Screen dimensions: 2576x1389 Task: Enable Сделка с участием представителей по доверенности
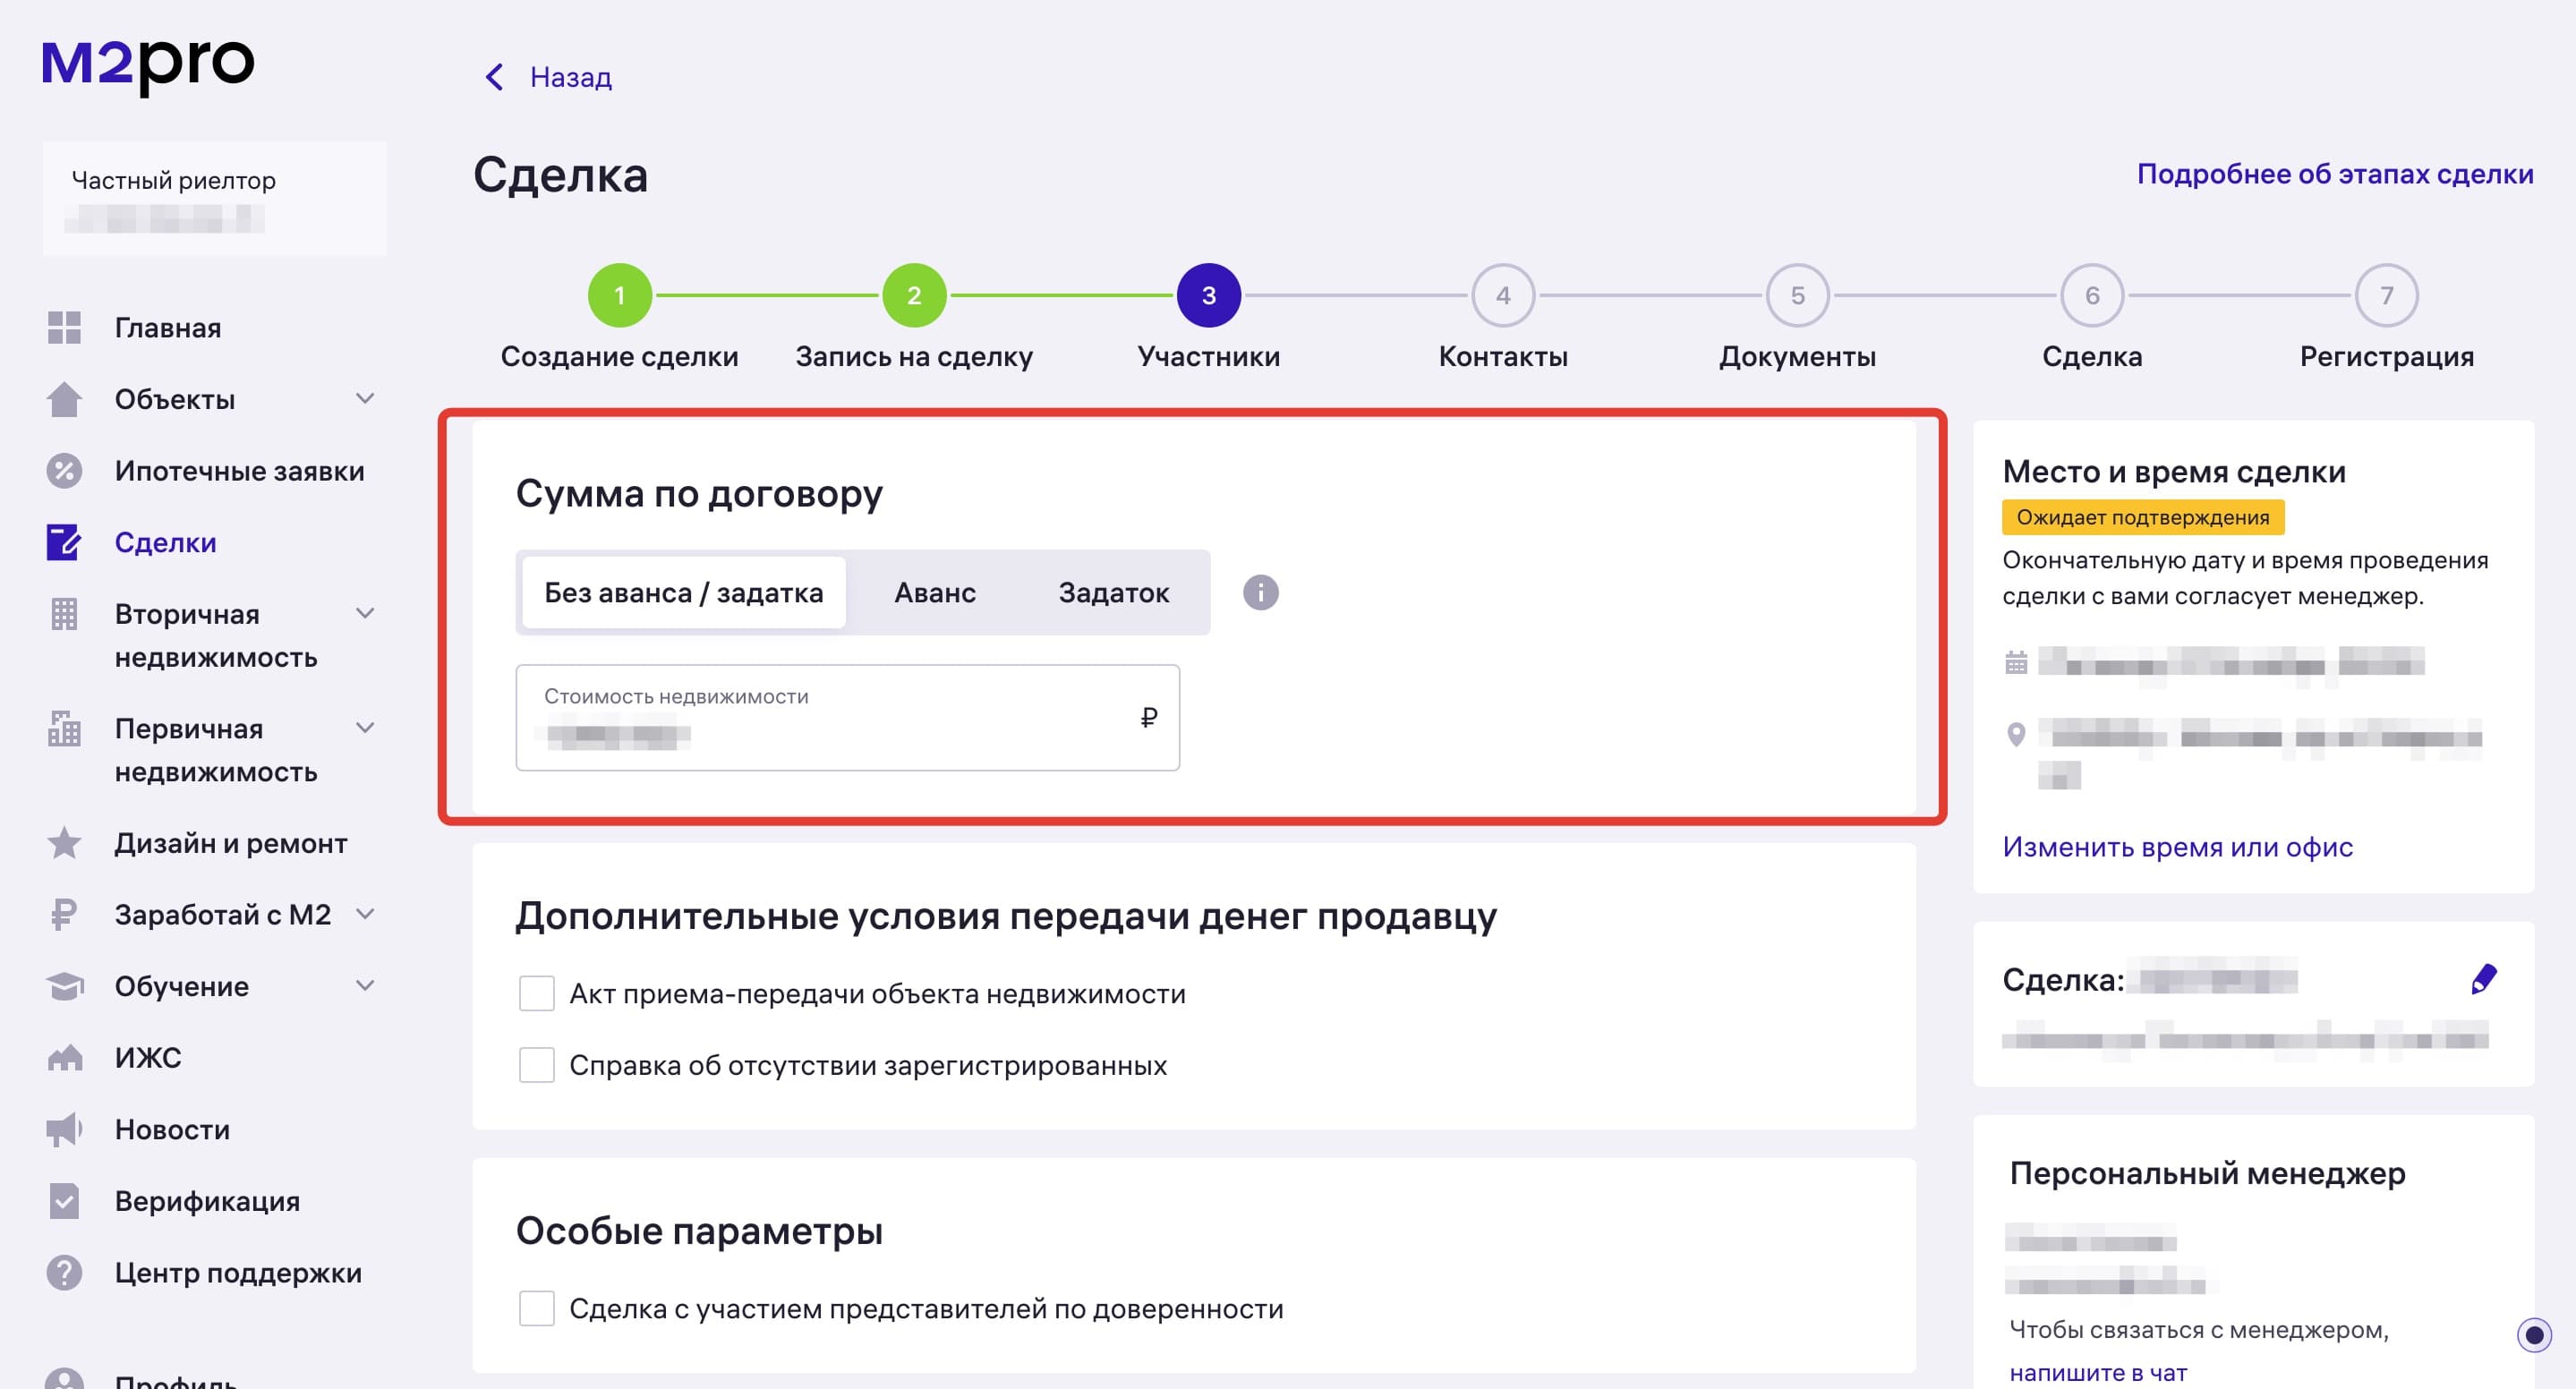tap(537, 1308)
